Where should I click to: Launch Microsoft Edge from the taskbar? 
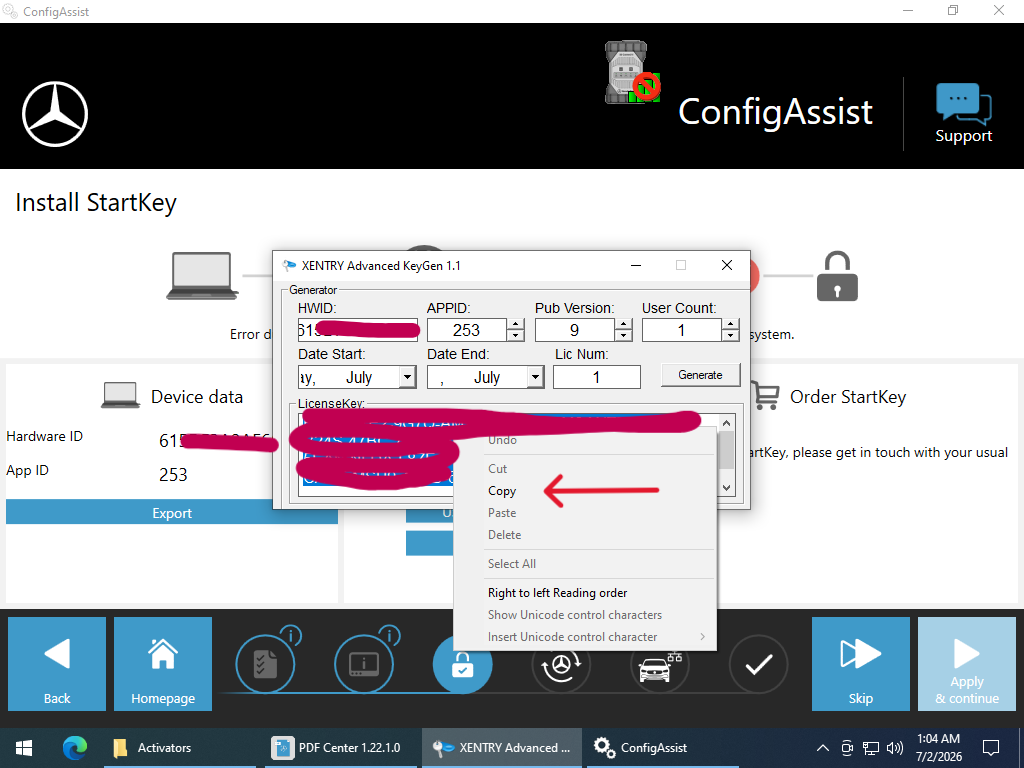pyautogui.click(x=74, y=748)
